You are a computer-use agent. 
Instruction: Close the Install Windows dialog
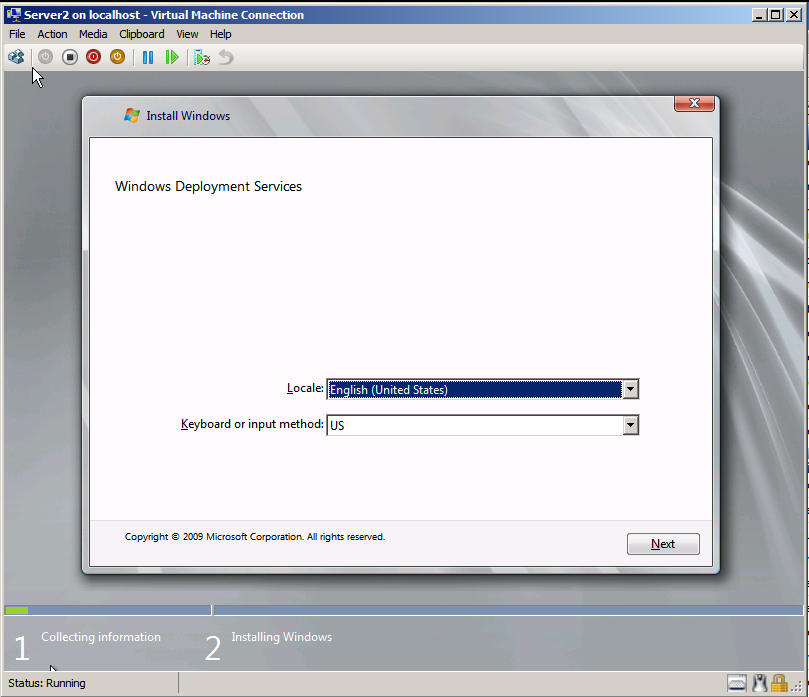click(694, 103)
